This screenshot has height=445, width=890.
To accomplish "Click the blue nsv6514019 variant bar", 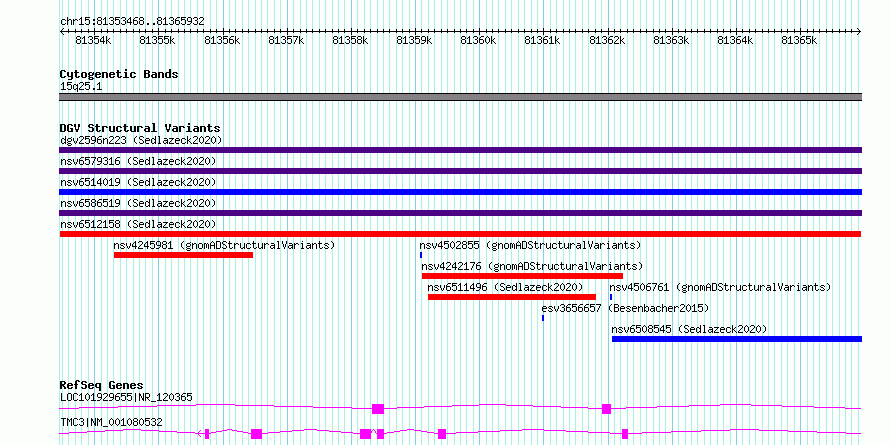I will (460, 192).
